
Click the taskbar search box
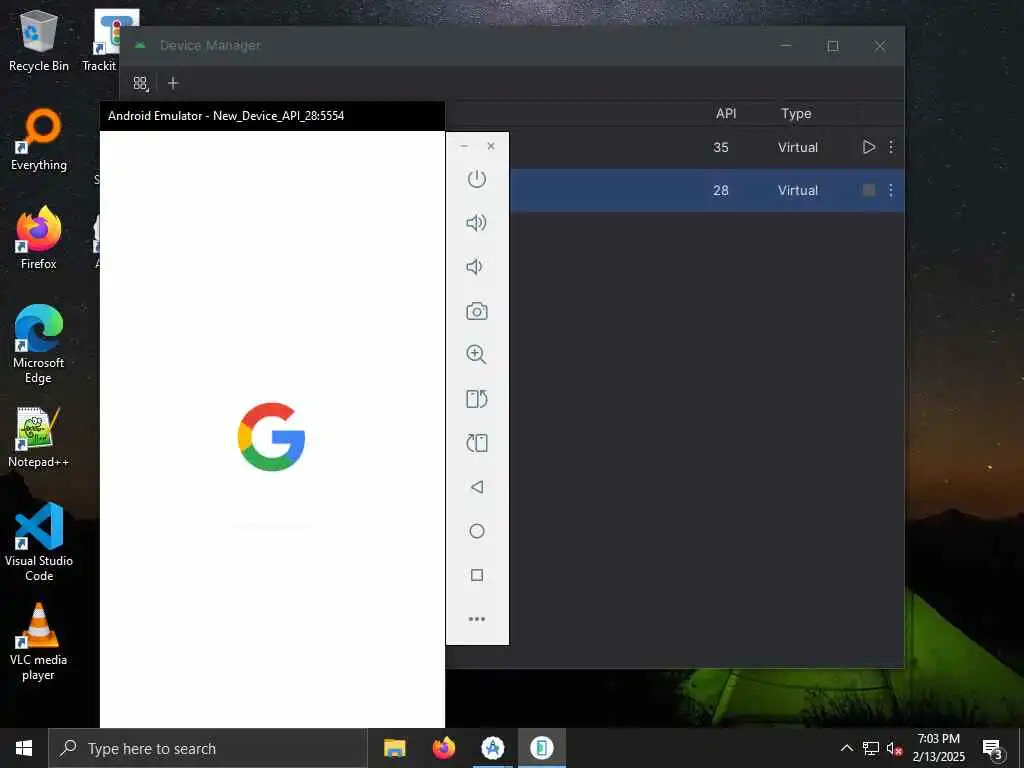(x=208, y=748)
